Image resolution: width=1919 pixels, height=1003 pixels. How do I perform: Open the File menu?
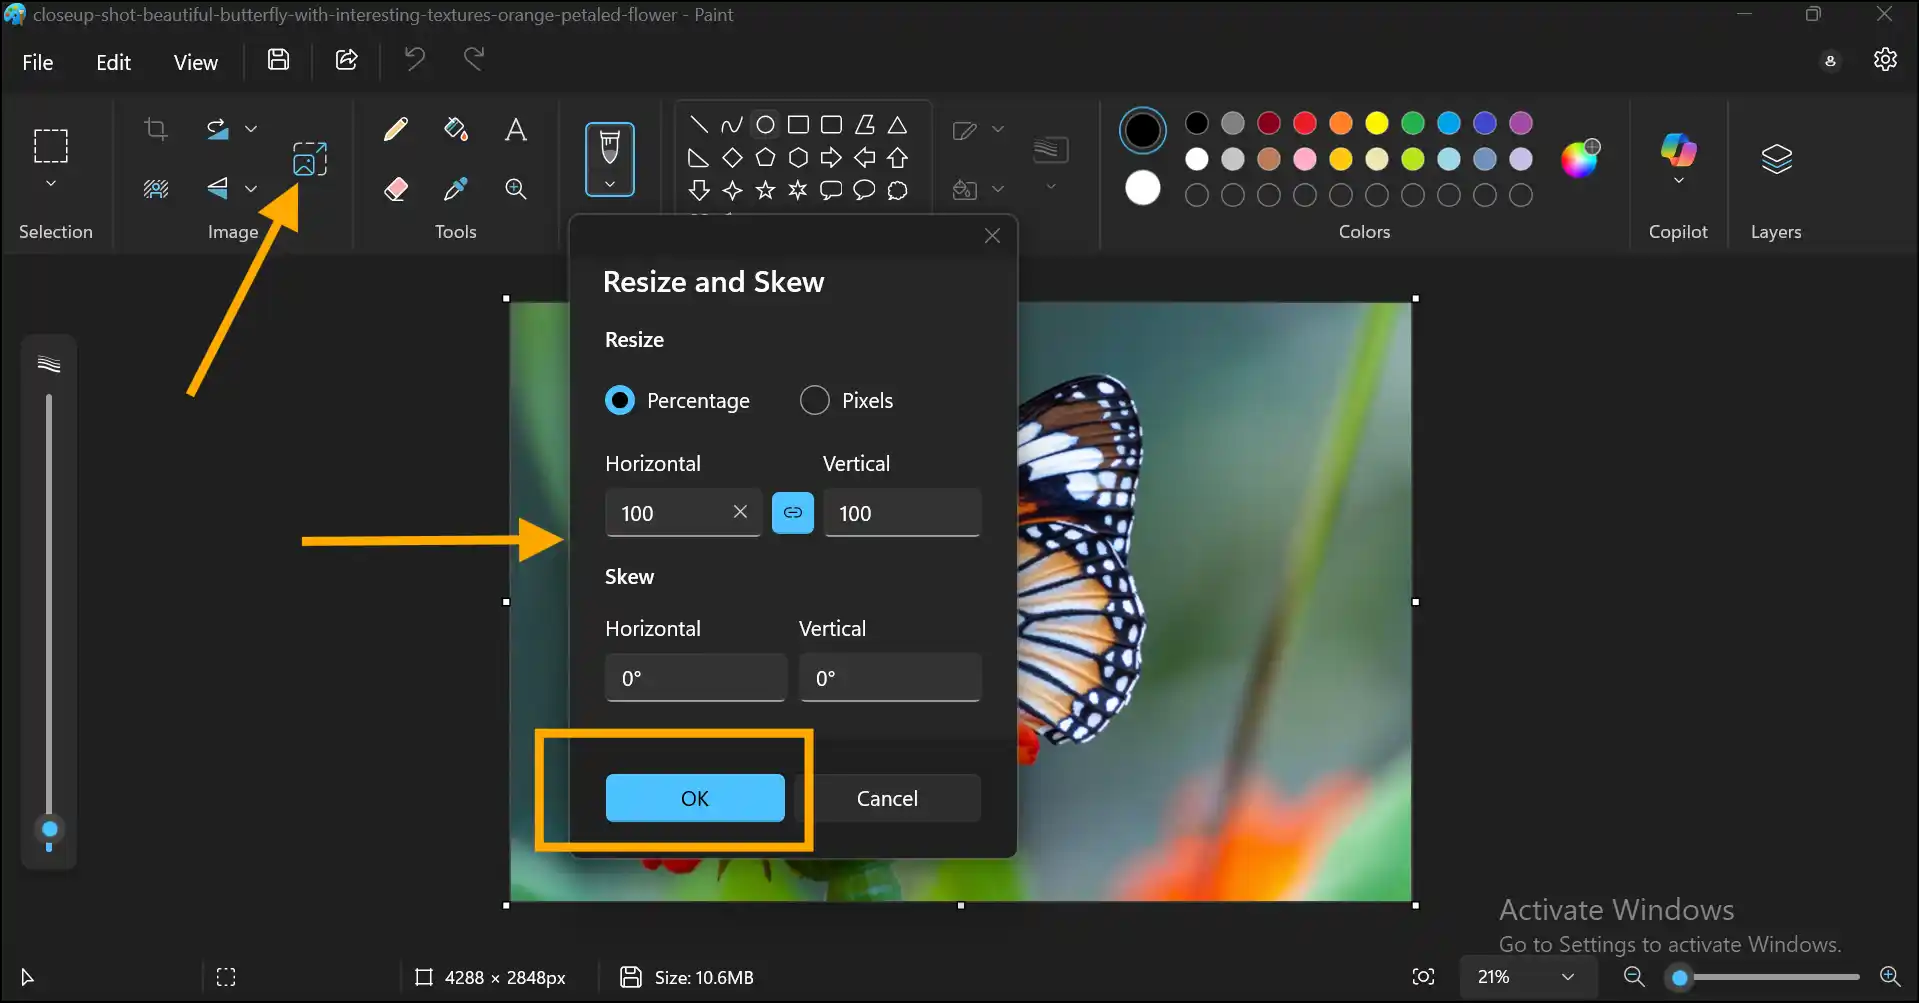pos(38,62)
